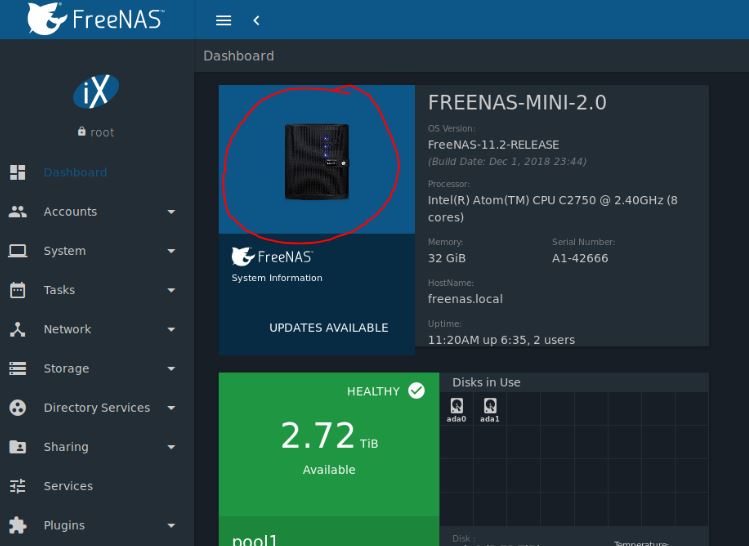This screenshot has width=749, height=546.
Task: Click the HEALTHY checkmark icon
Action: (x=417, y=391)
